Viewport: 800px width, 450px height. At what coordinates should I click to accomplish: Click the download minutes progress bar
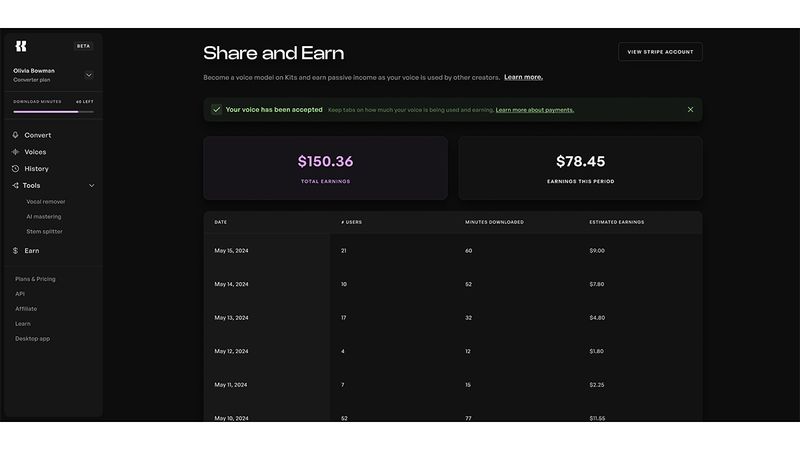[54, 112]
